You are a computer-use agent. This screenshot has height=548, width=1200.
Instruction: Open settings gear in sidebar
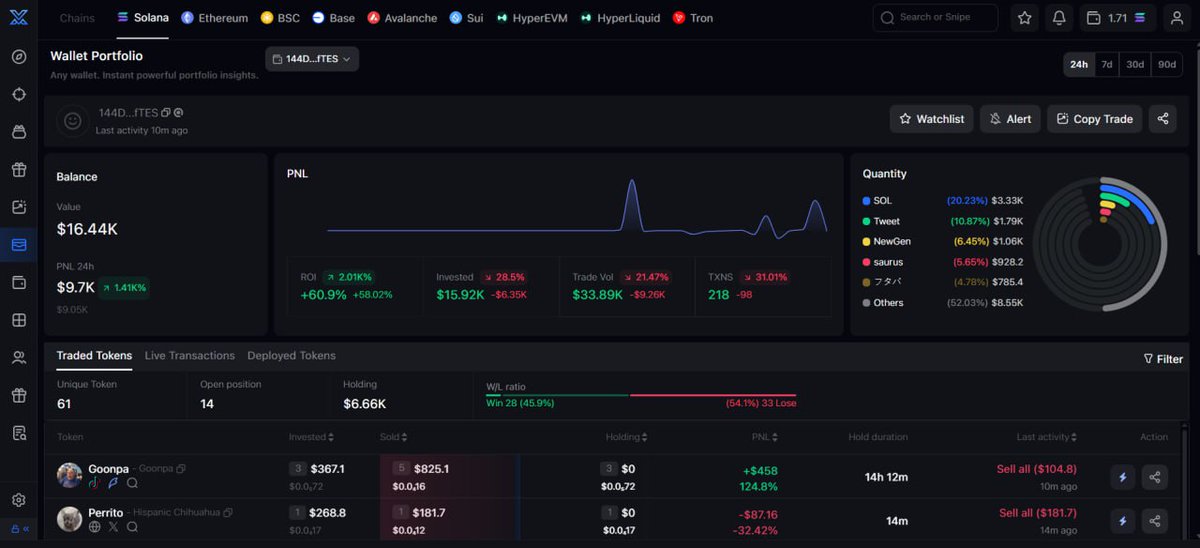pyautogui.click(x=19, y=500)
